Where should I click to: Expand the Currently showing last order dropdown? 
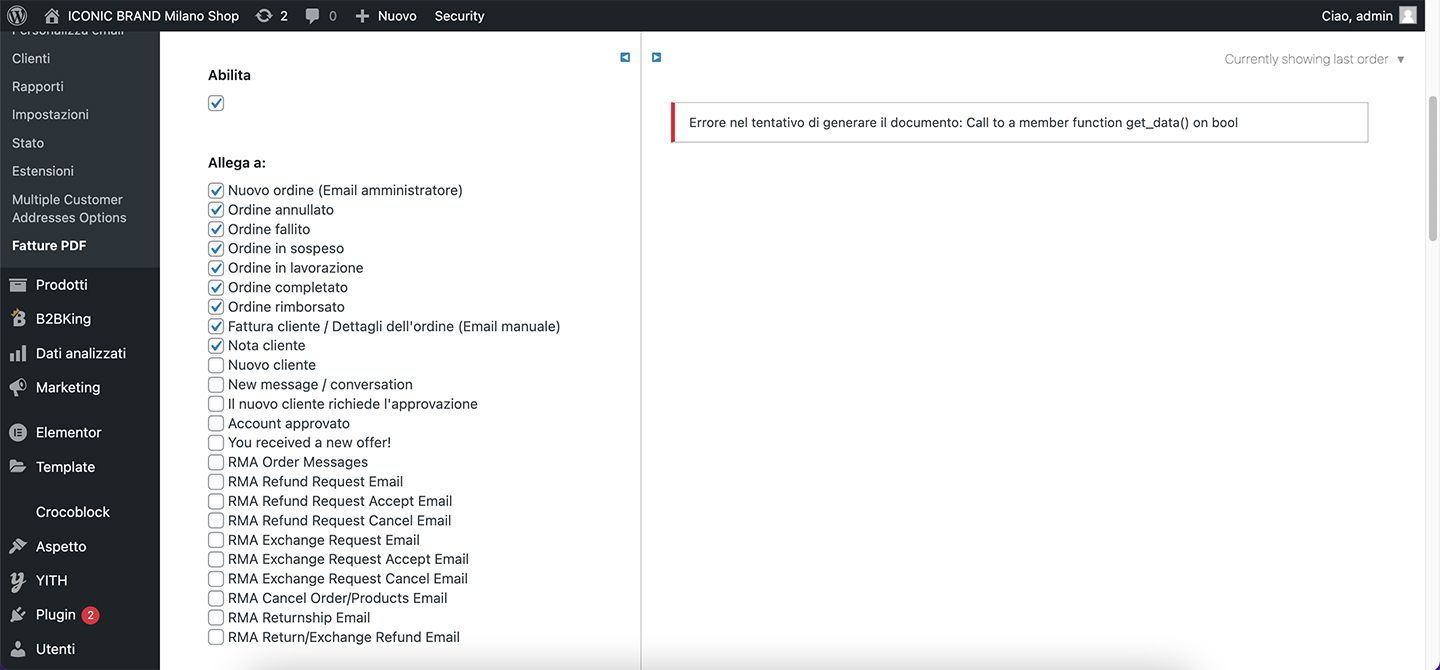(x=1314, y=59)
